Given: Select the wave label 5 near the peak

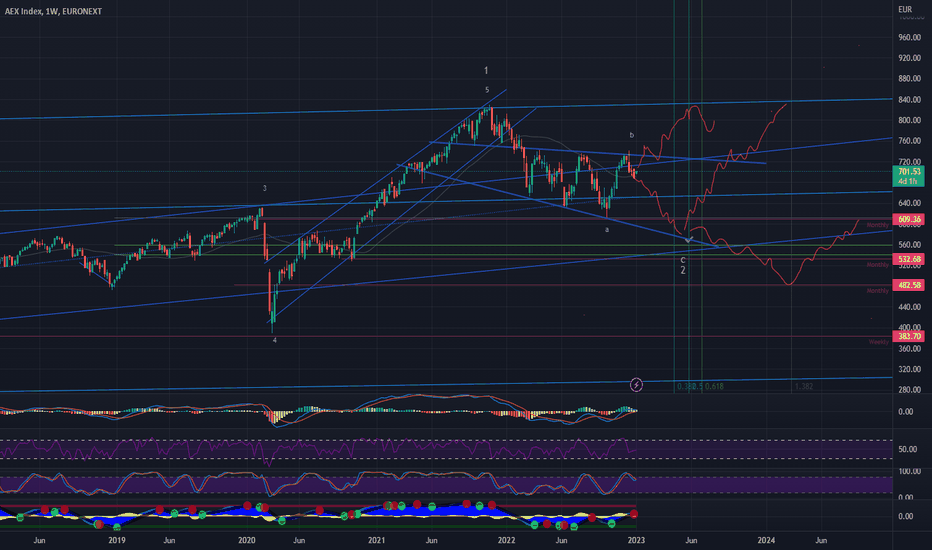Looking at the screenshot, I should pos(487,90).
